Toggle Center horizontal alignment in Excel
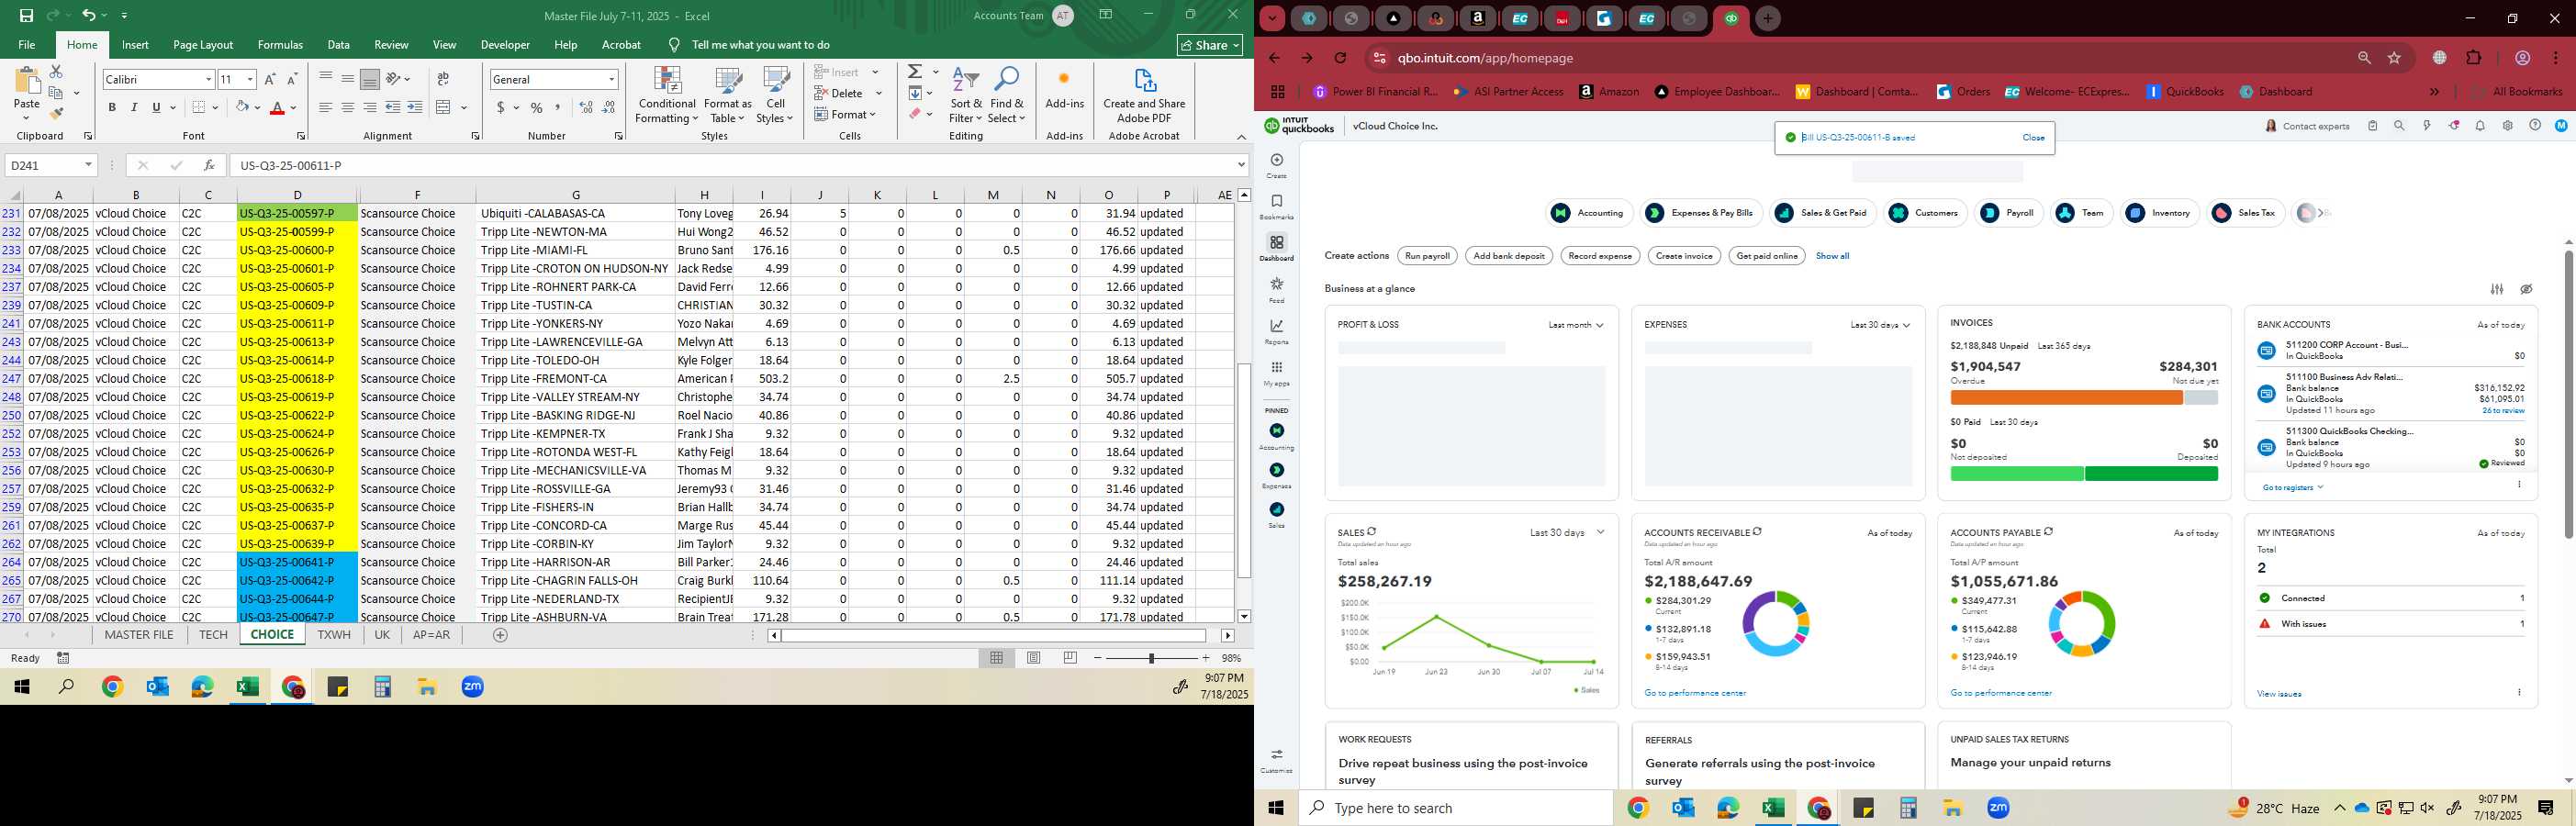The width and height of the screenshot is (2576, 826). (347, 107)
